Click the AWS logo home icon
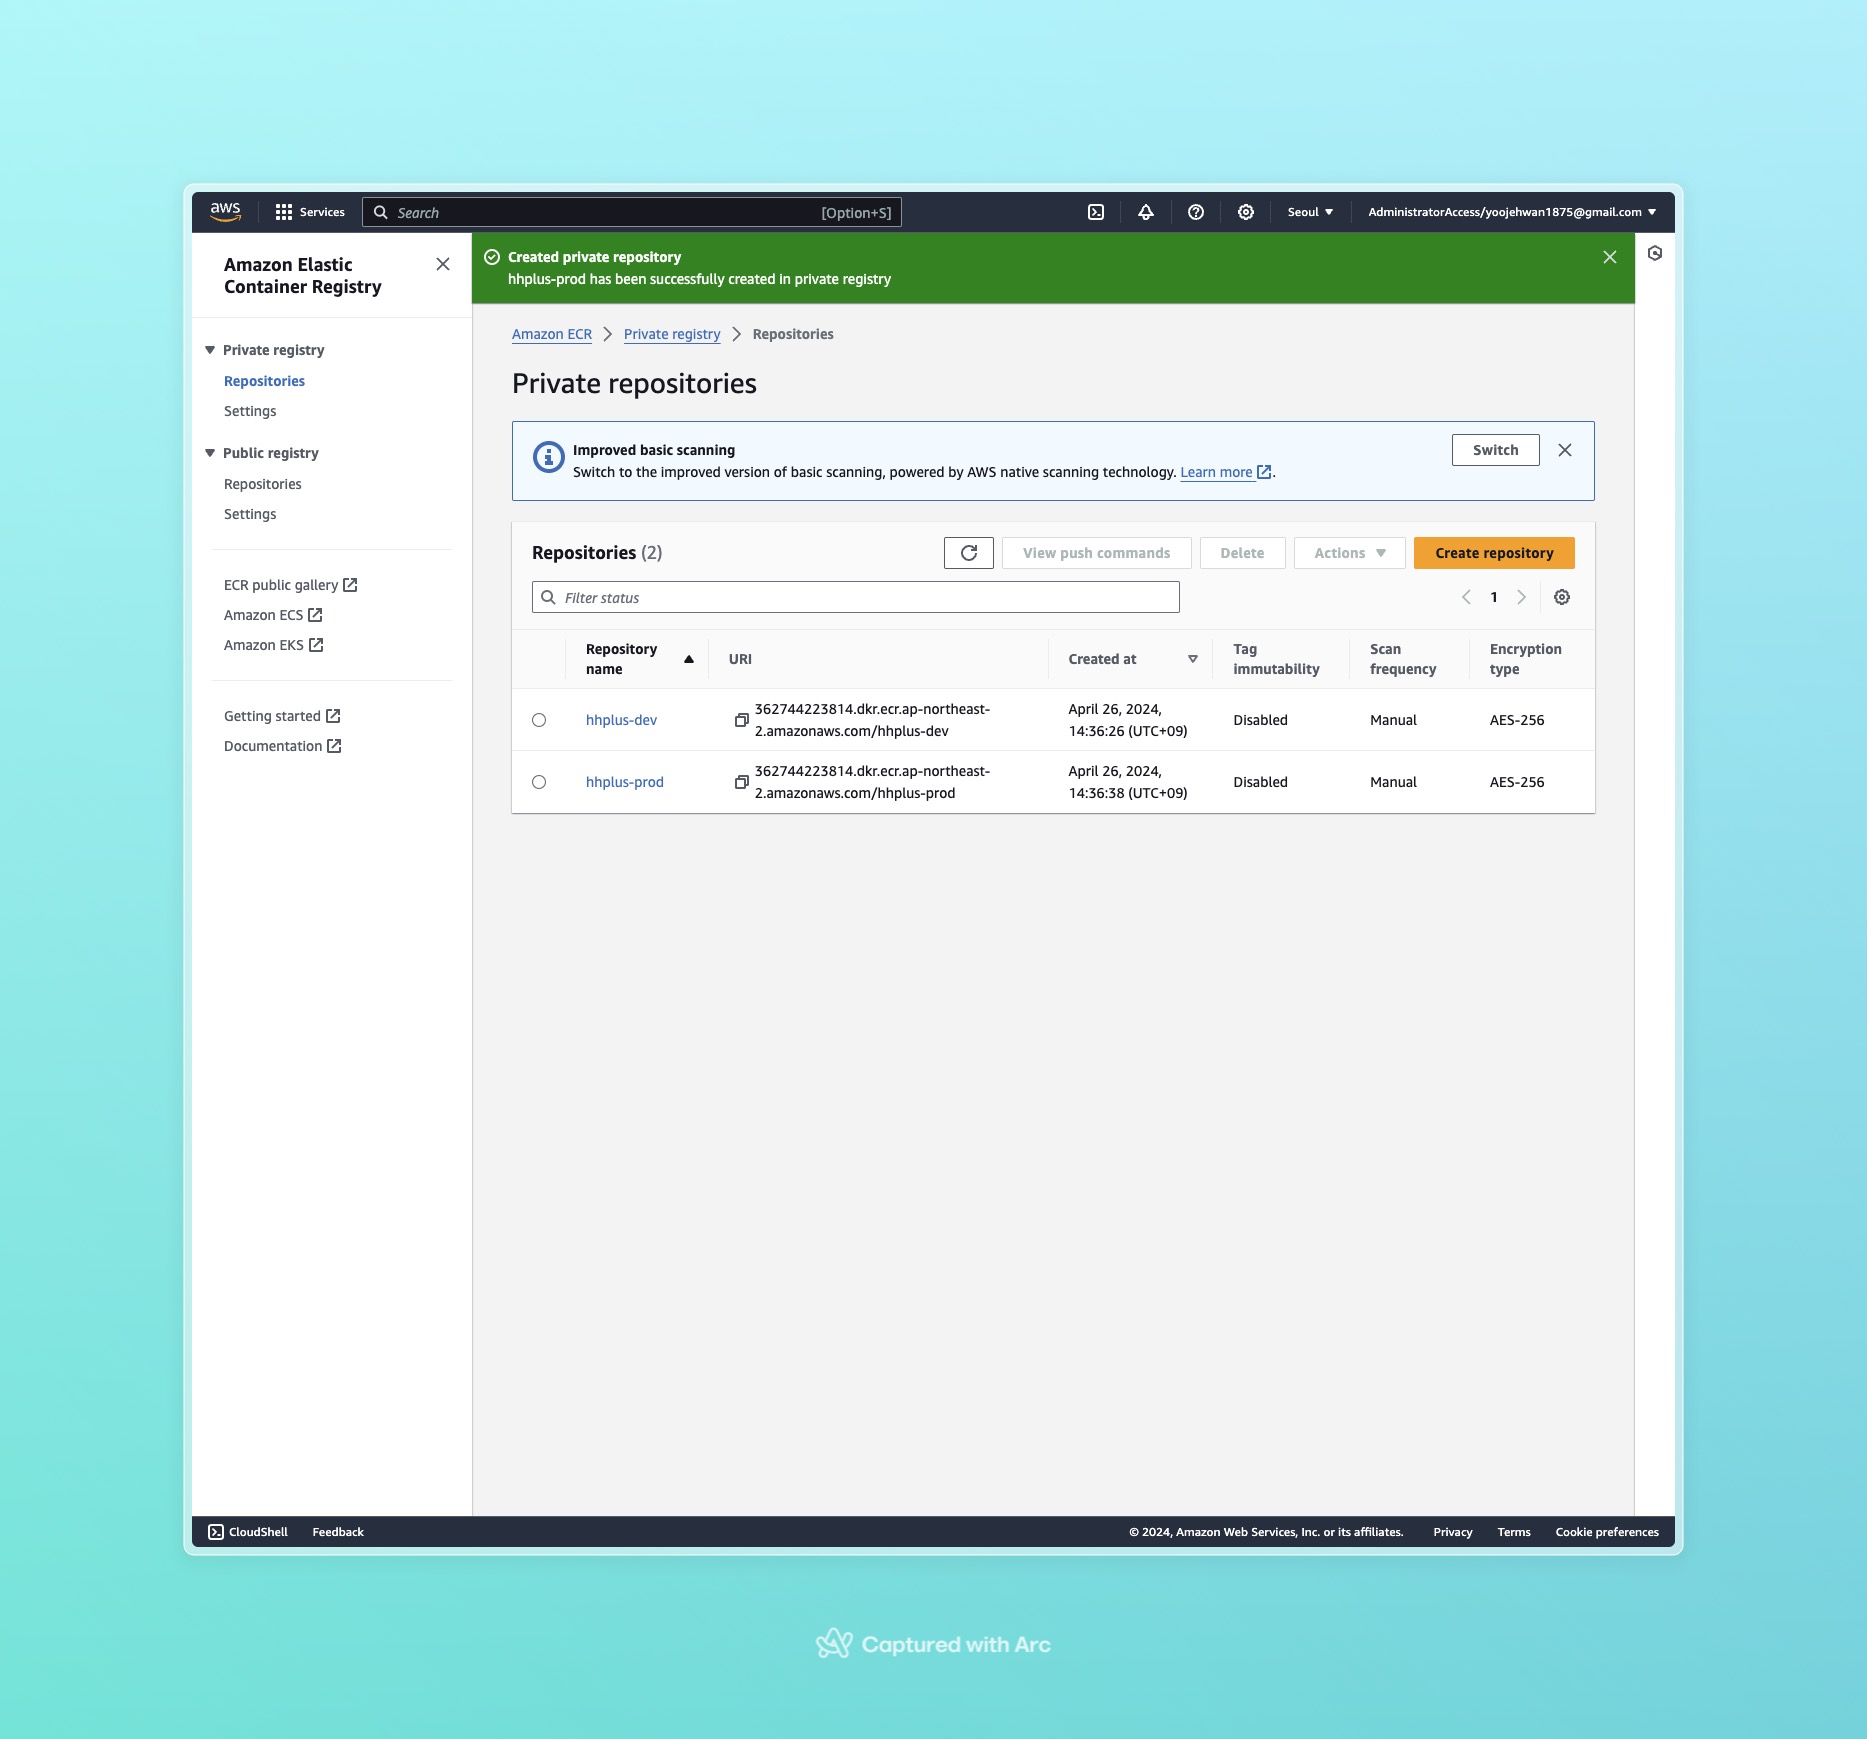 click(x=225, y=212)
